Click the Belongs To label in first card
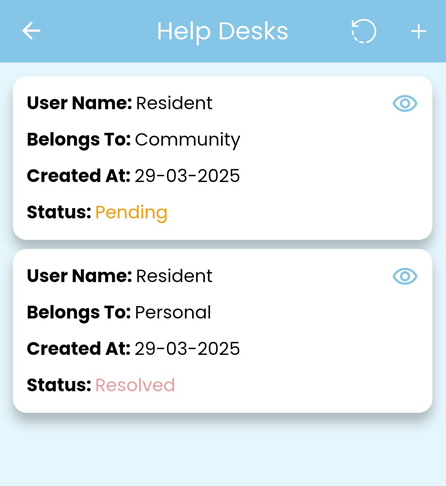 click(79, 140)
